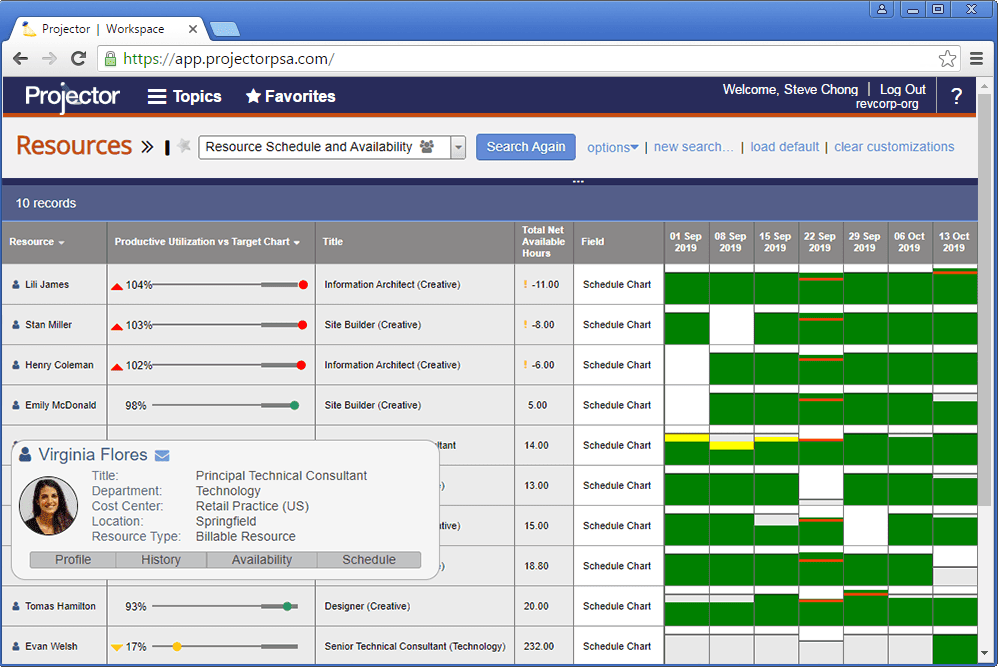The image size is (1000, 667).
Task: Switch to the Availability tab in the popup
Action: (262, 560)
